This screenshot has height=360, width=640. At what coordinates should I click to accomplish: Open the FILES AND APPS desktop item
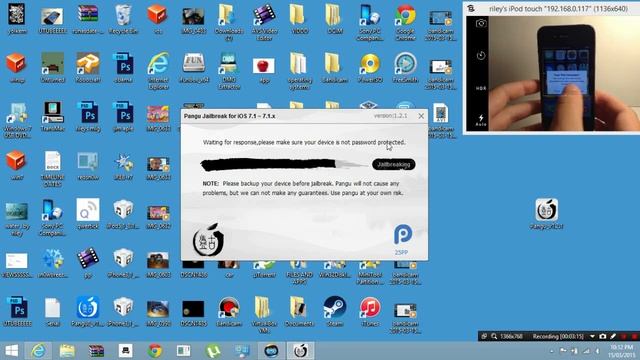pos(299,273)
